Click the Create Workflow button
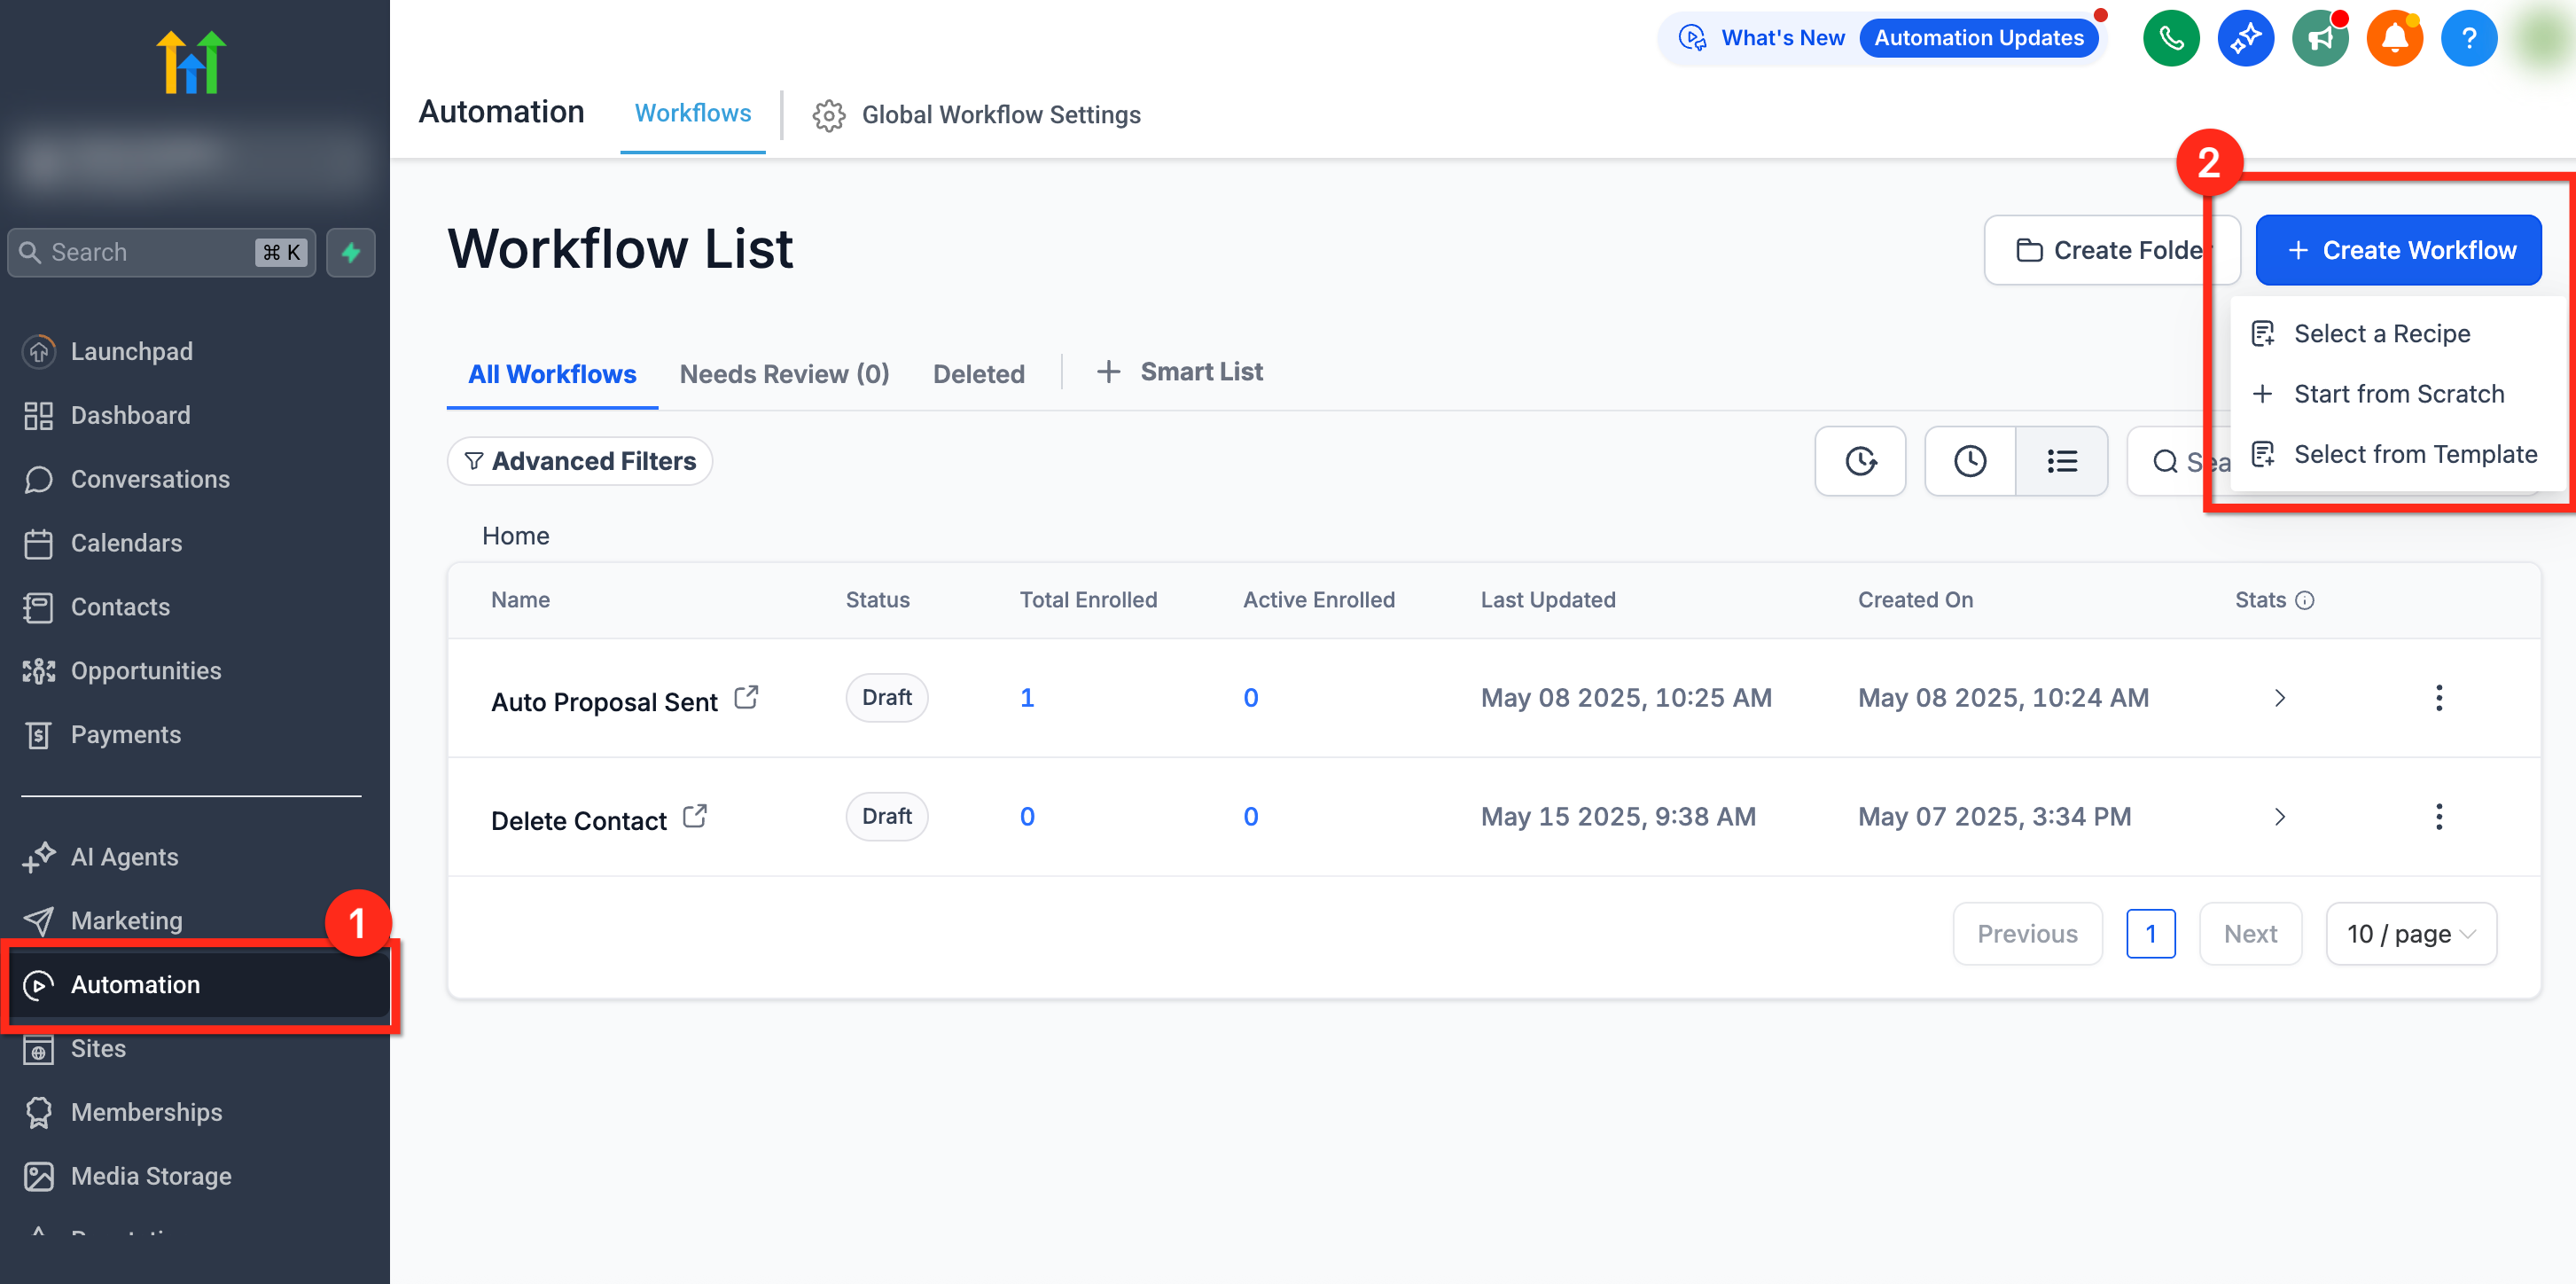Viewport: 2576px width, 1284px height. (x=2398, y=250)
